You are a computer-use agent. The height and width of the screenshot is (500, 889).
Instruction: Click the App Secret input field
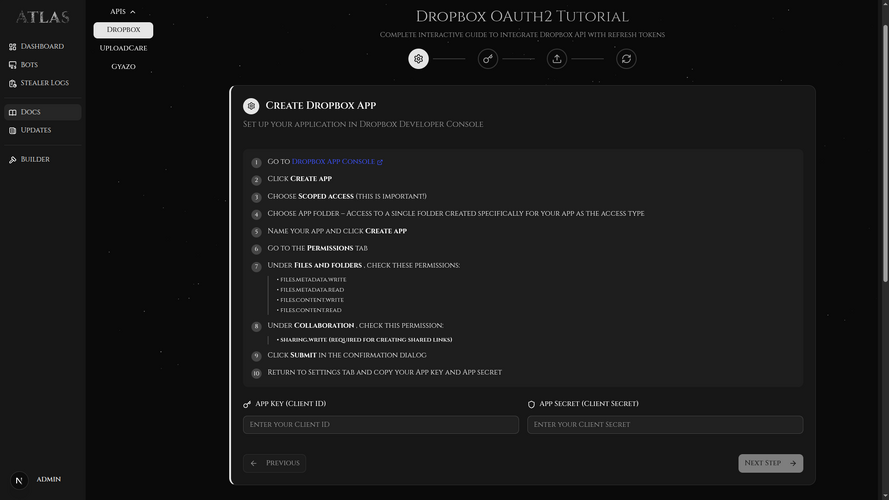point(665,425)
